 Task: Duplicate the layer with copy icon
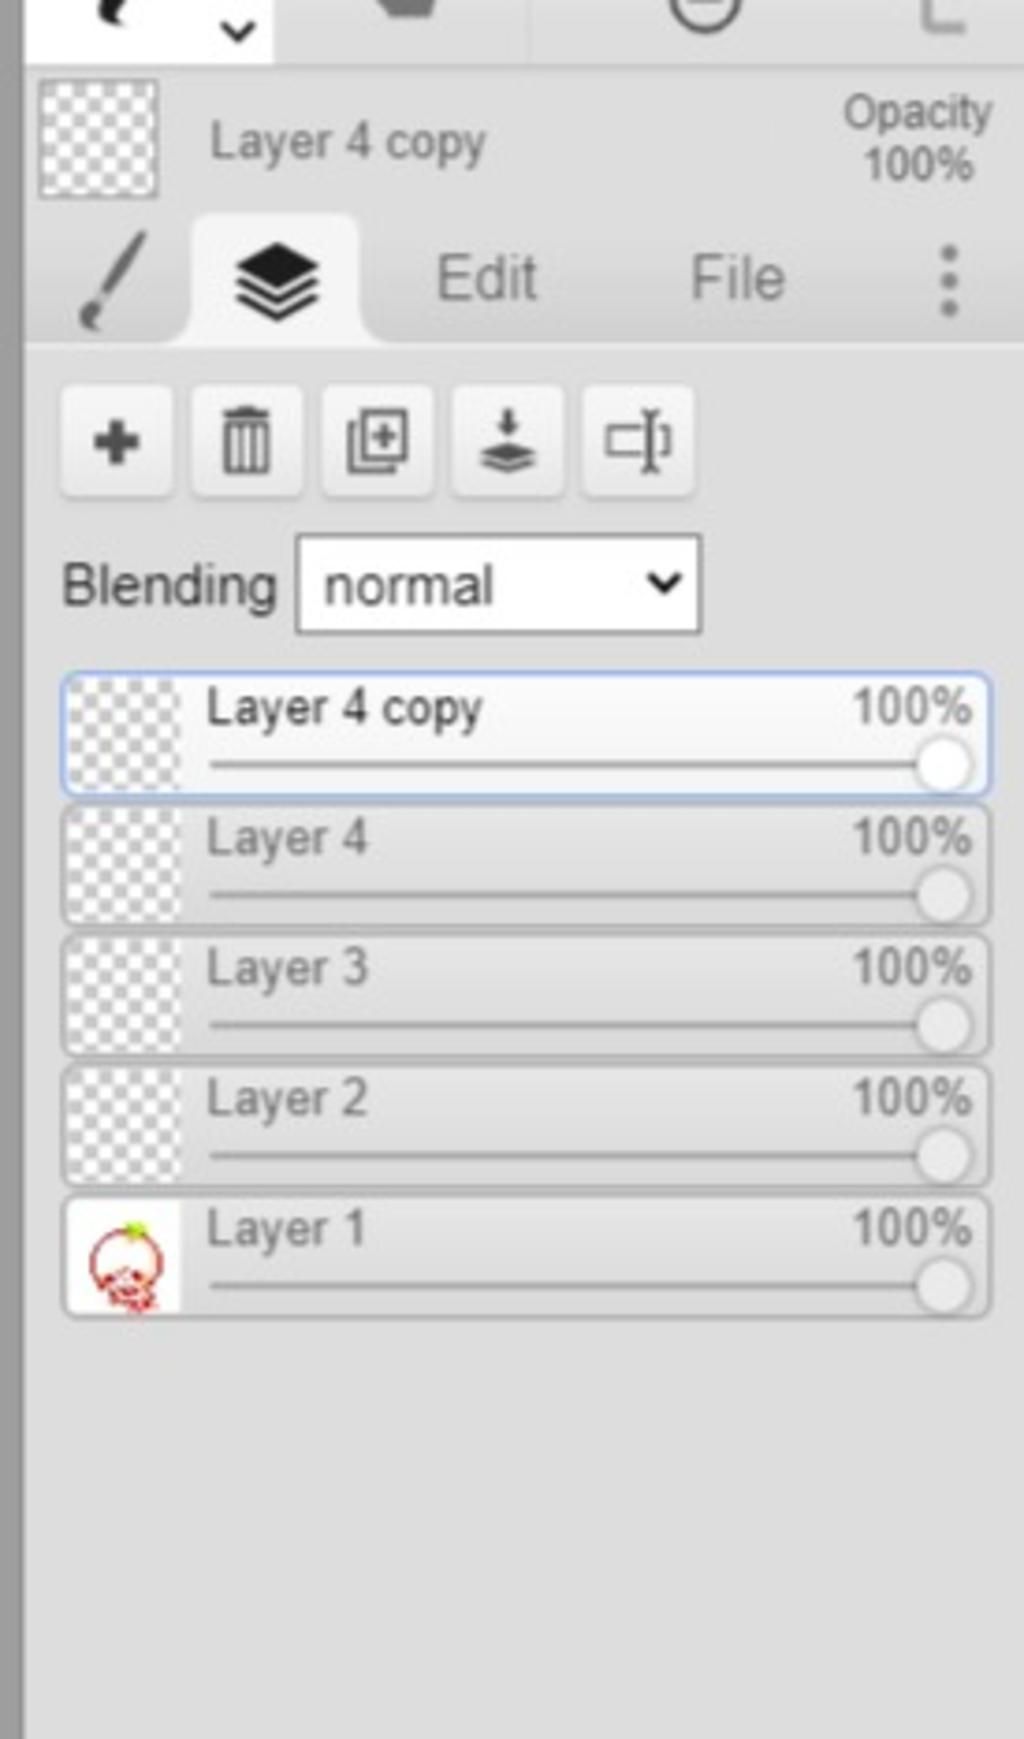[x=377, y=441]
